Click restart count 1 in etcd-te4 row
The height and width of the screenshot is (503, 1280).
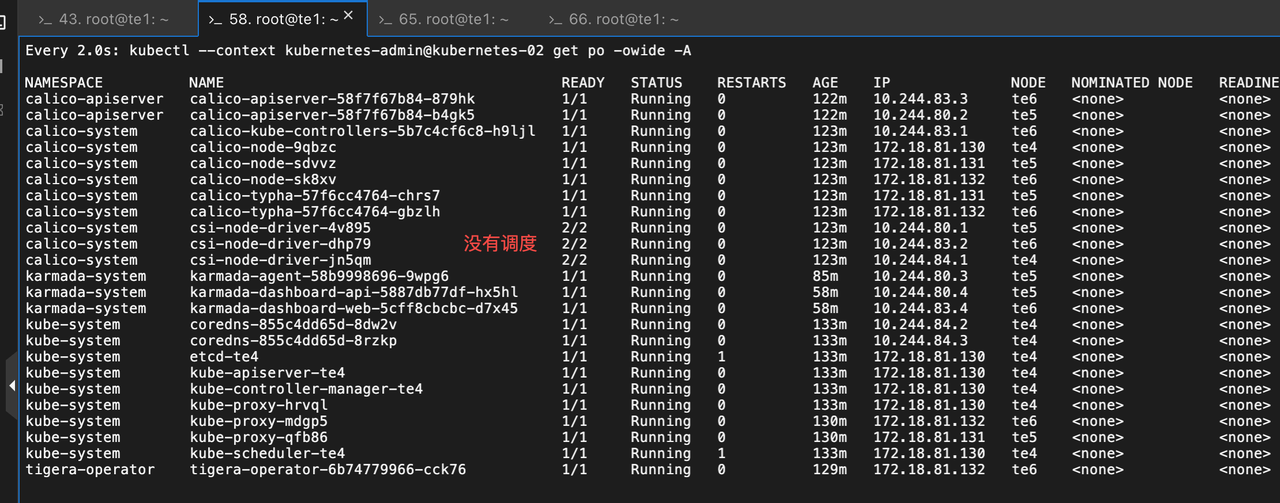(721, 356)
